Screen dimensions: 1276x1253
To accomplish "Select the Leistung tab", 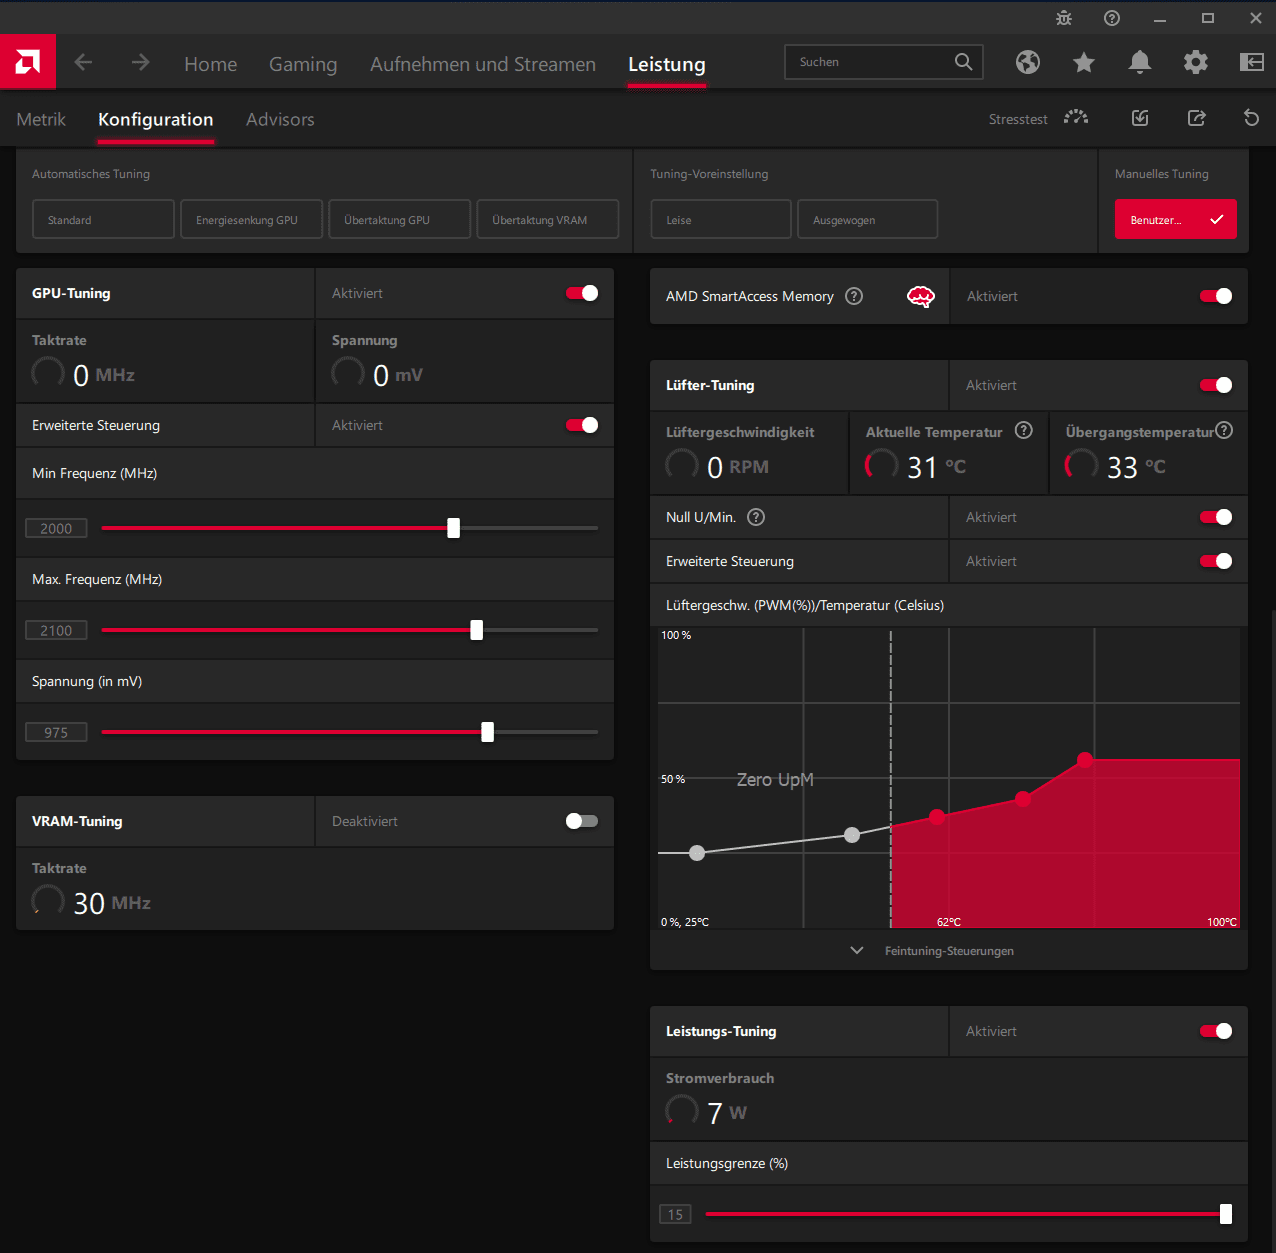I will [x=667, y=64].
